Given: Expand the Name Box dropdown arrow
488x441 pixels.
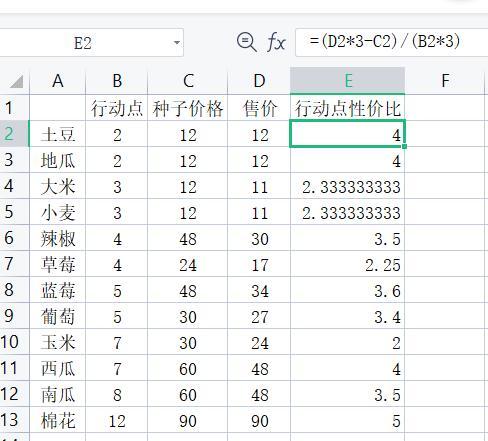Looking at the screenshot, I should pos(177,43).
